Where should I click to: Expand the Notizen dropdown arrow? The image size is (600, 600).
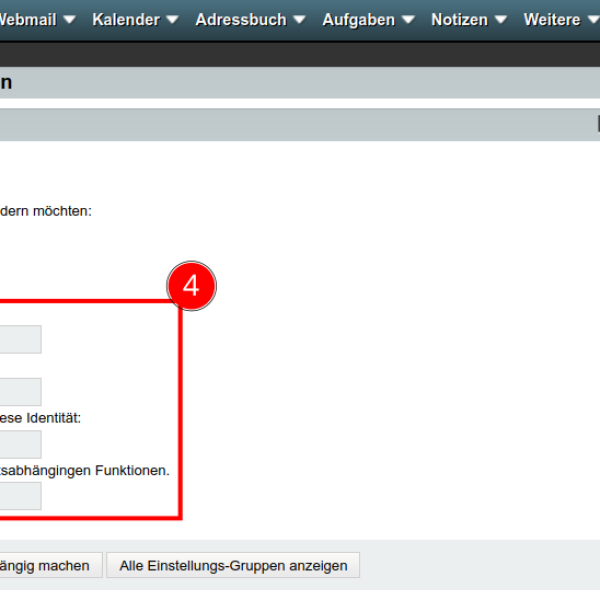[x=501, y=20]
